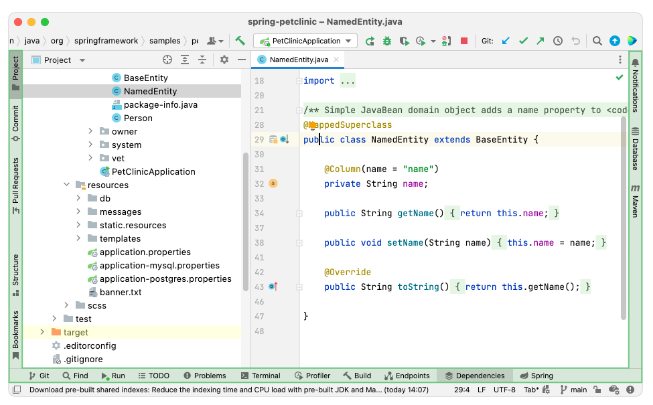Open the Dependencies tool window tab
This screenshot has width=653, height=405.
pos(475,375)
